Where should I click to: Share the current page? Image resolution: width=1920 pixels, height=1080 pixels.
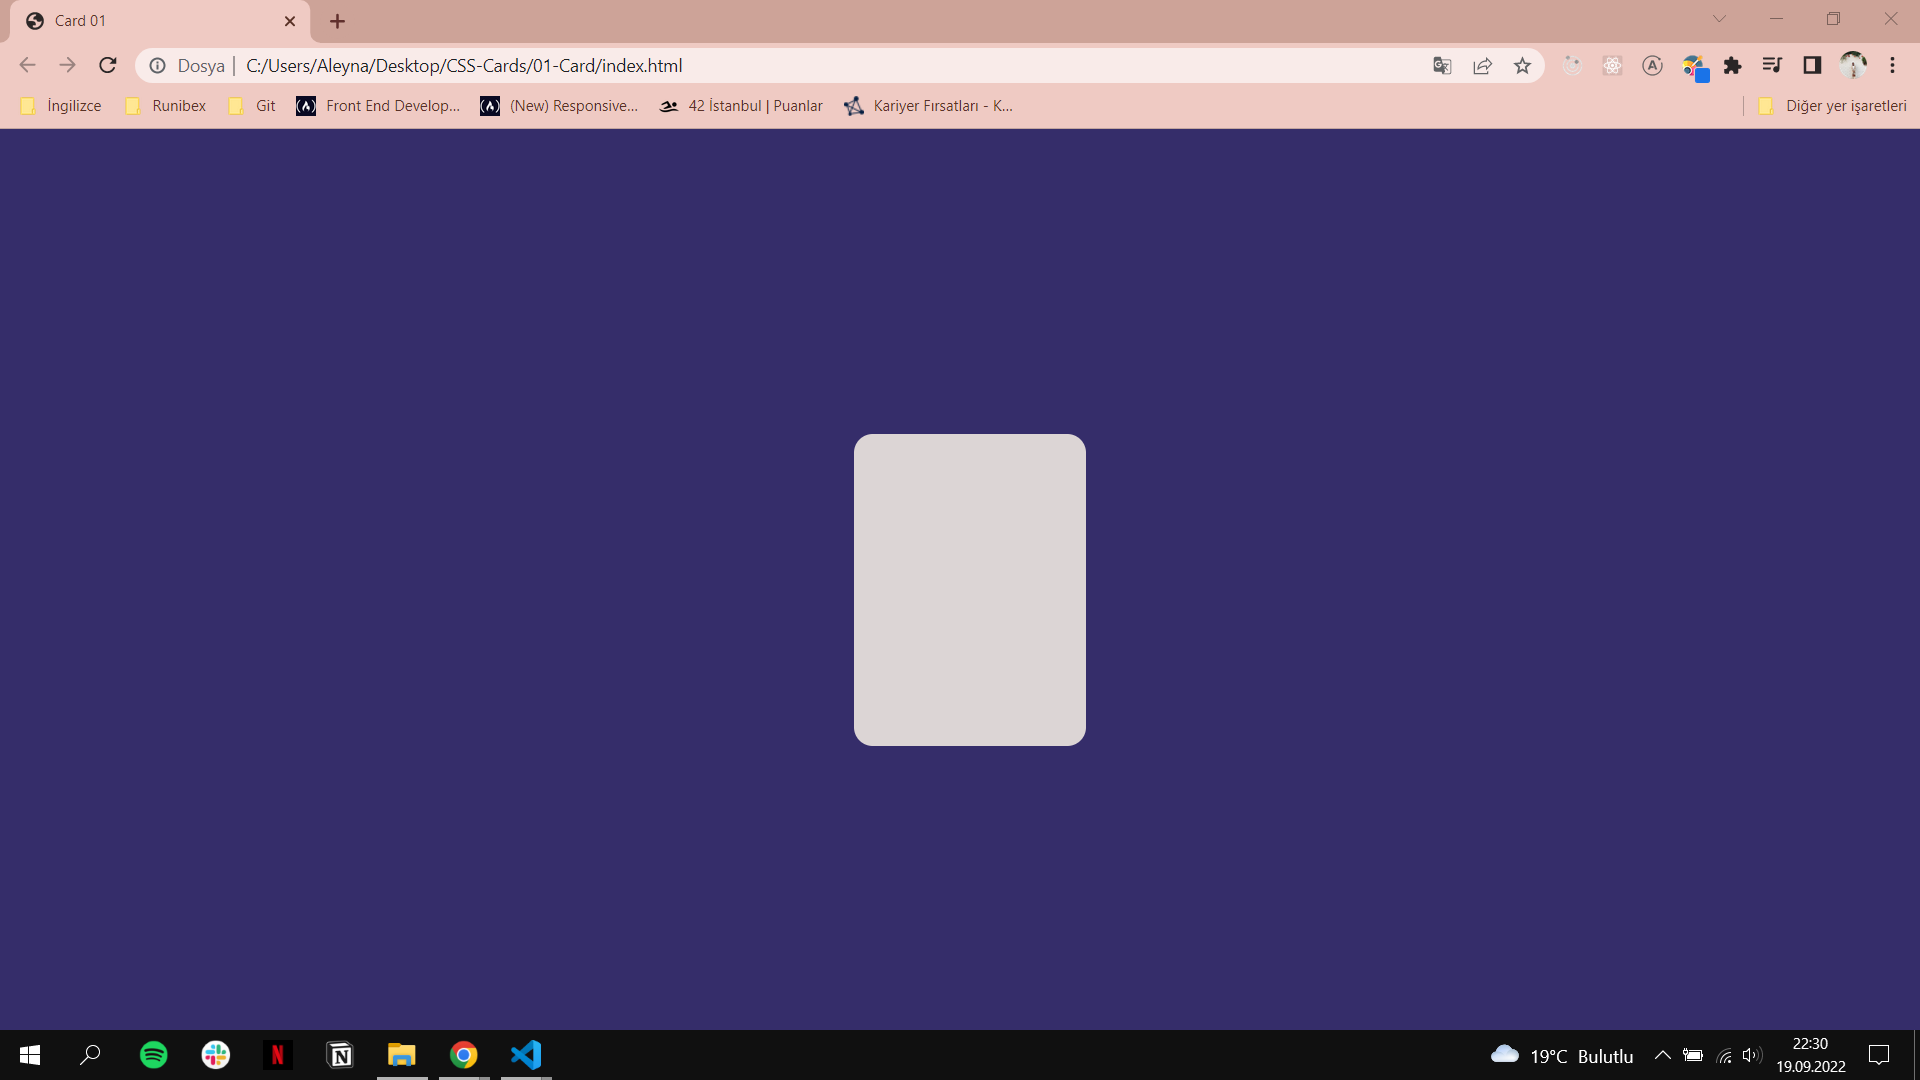[1483, 65]
